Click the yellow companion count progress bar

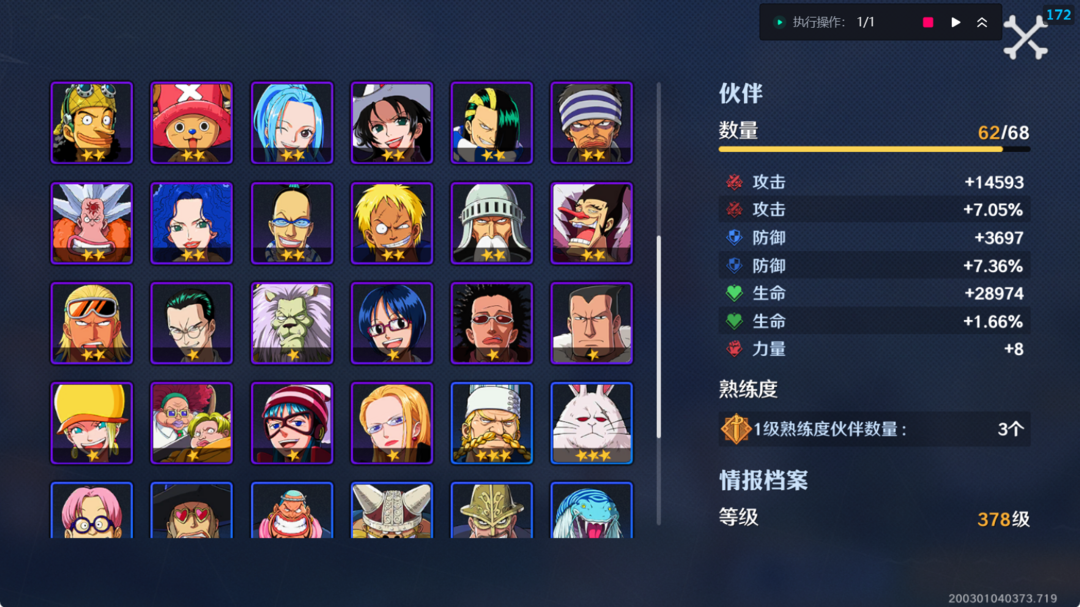tap(874, 149)
